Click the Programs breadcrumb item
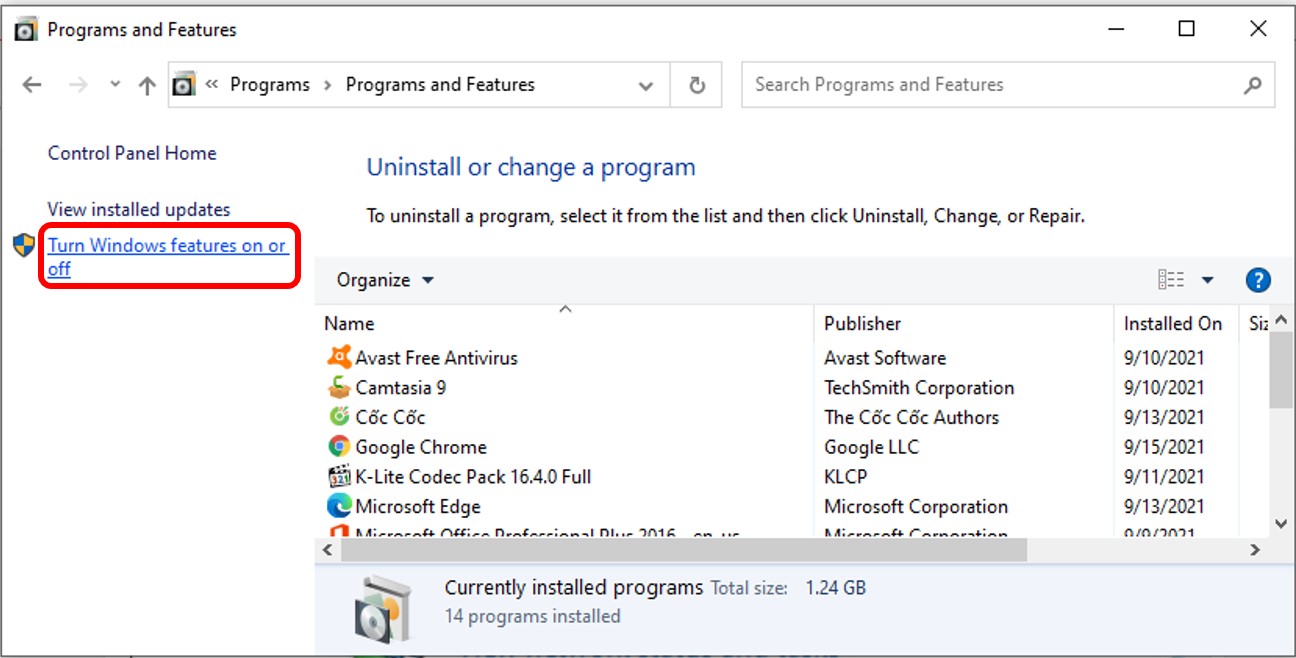 270,84
